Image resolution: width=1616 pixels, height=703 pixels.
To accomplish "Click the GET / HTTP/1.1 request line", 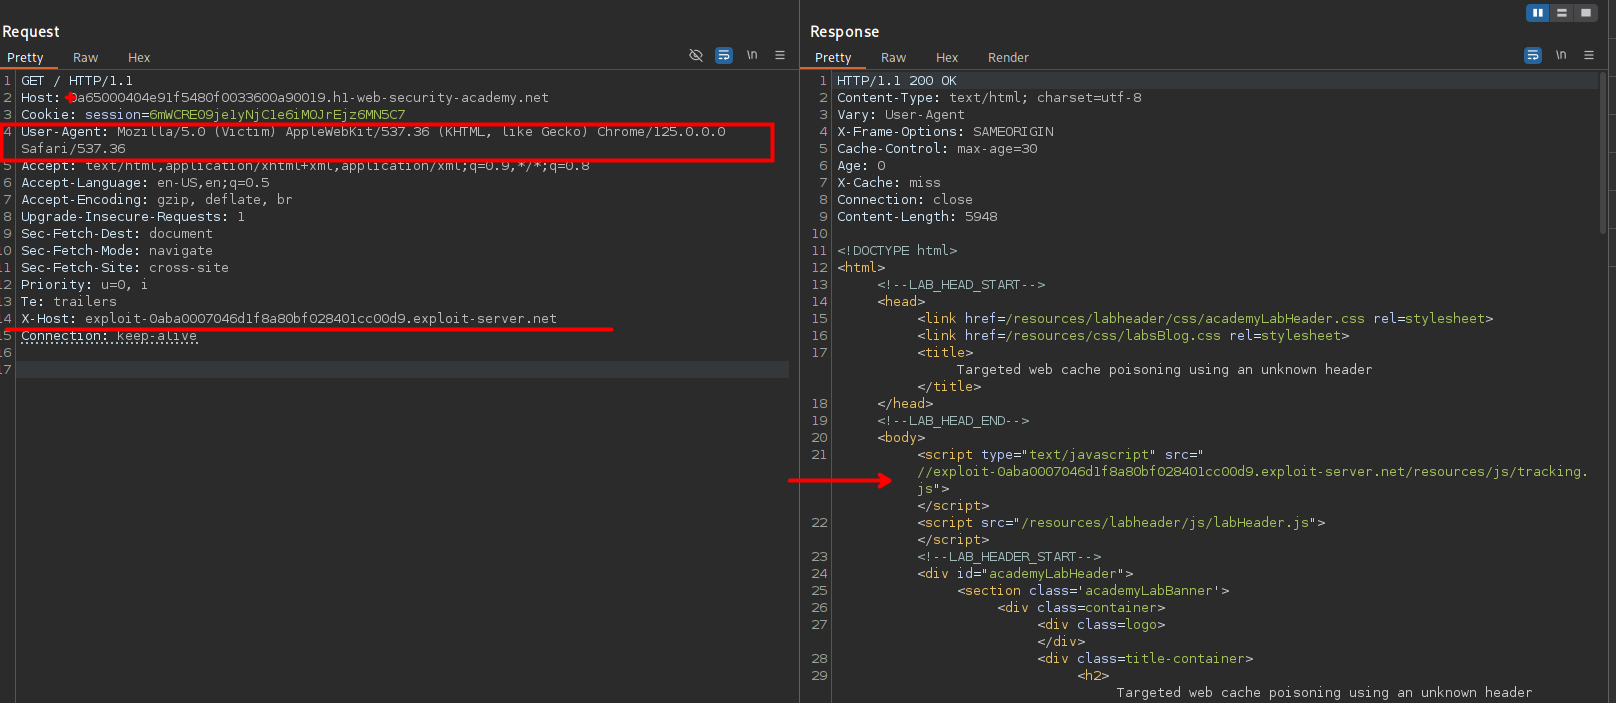I will pyautogui.click(x=77, y=81).
